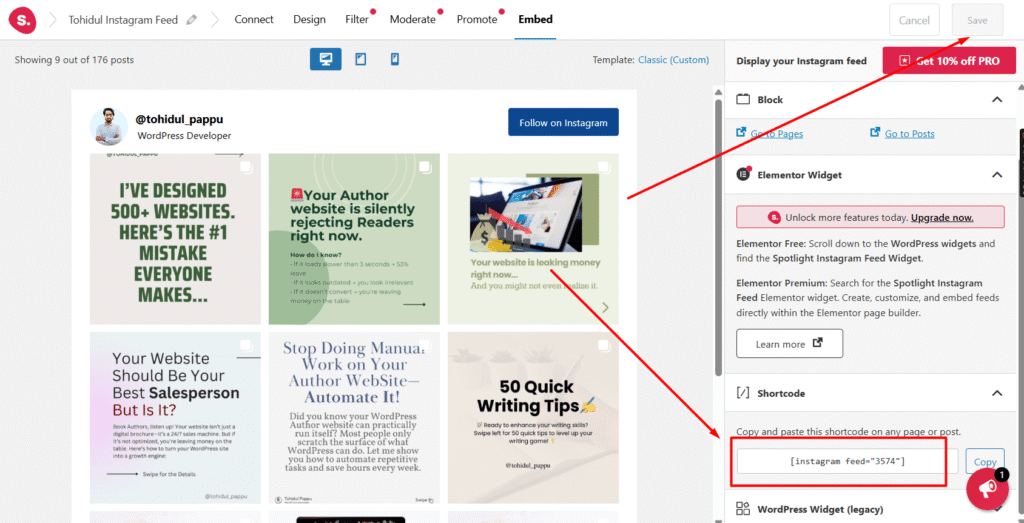Click the Cancel button
Viewport: 1024px width, 523px height.
click(914, 20)
